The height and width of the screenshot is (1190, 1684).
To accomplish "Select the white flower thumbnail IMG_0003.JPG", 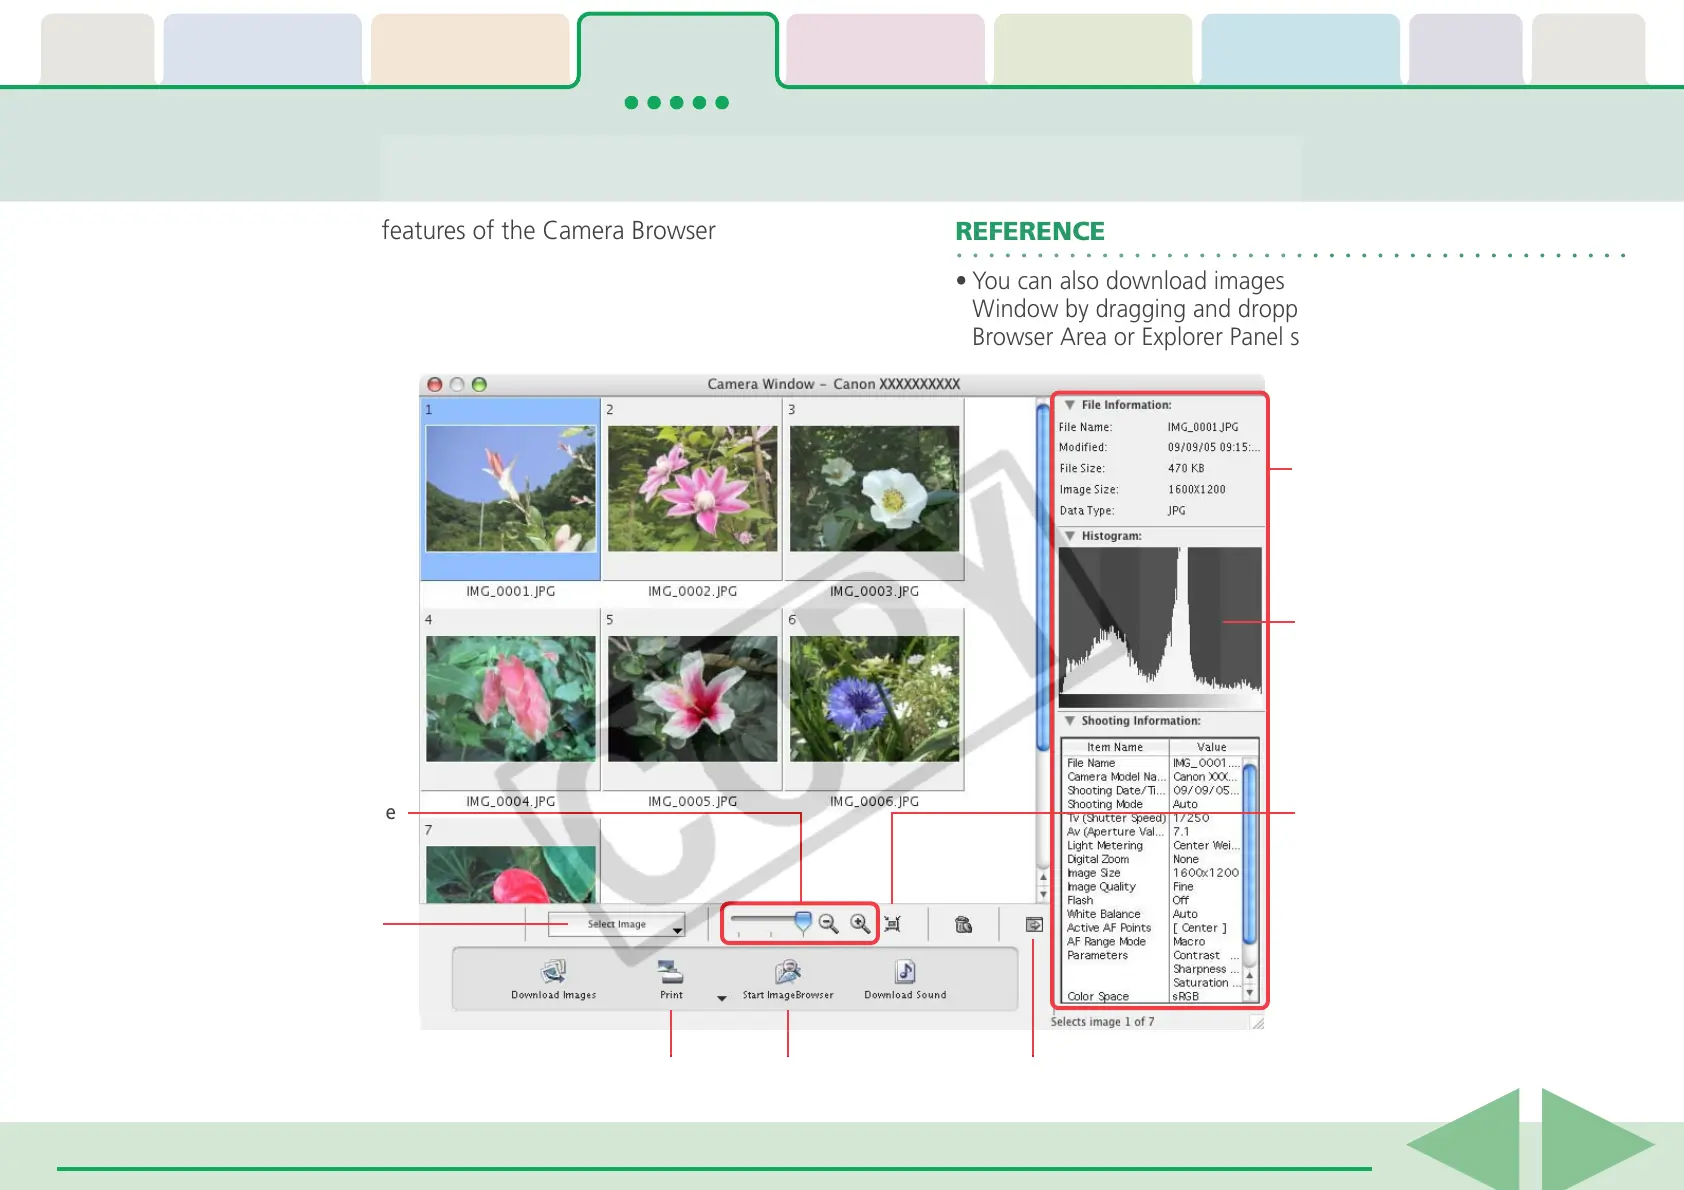I will click(x=874, y=489).
